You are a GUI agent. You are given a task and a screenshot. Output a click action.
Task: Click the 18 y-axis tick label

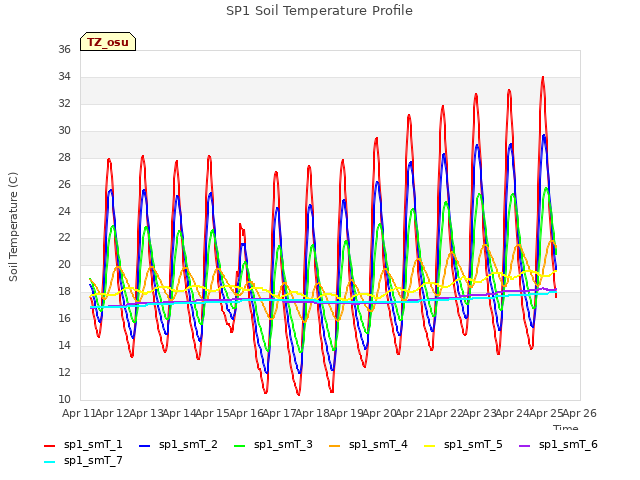point(64,291)
